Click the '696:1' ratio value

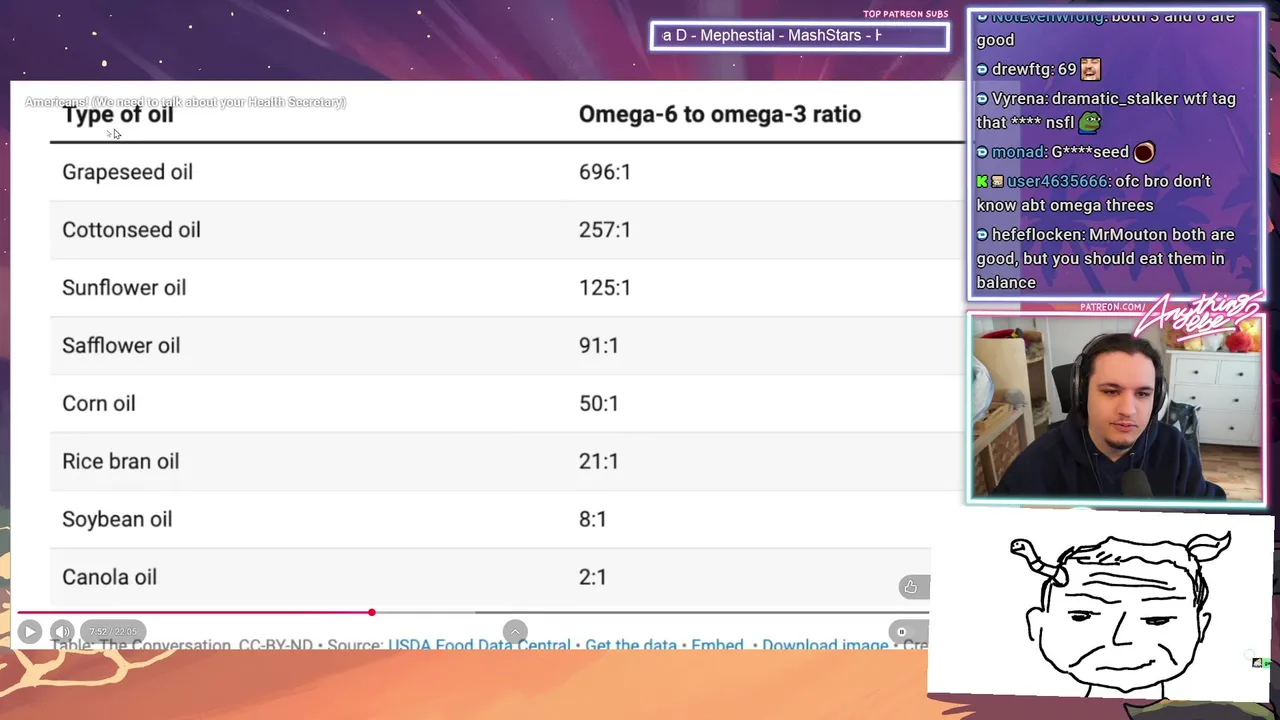click(605, 172)
